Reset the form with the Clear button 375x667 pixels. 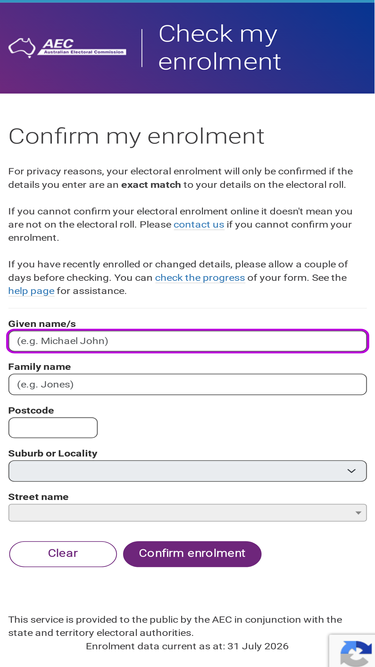pos(63,553)
